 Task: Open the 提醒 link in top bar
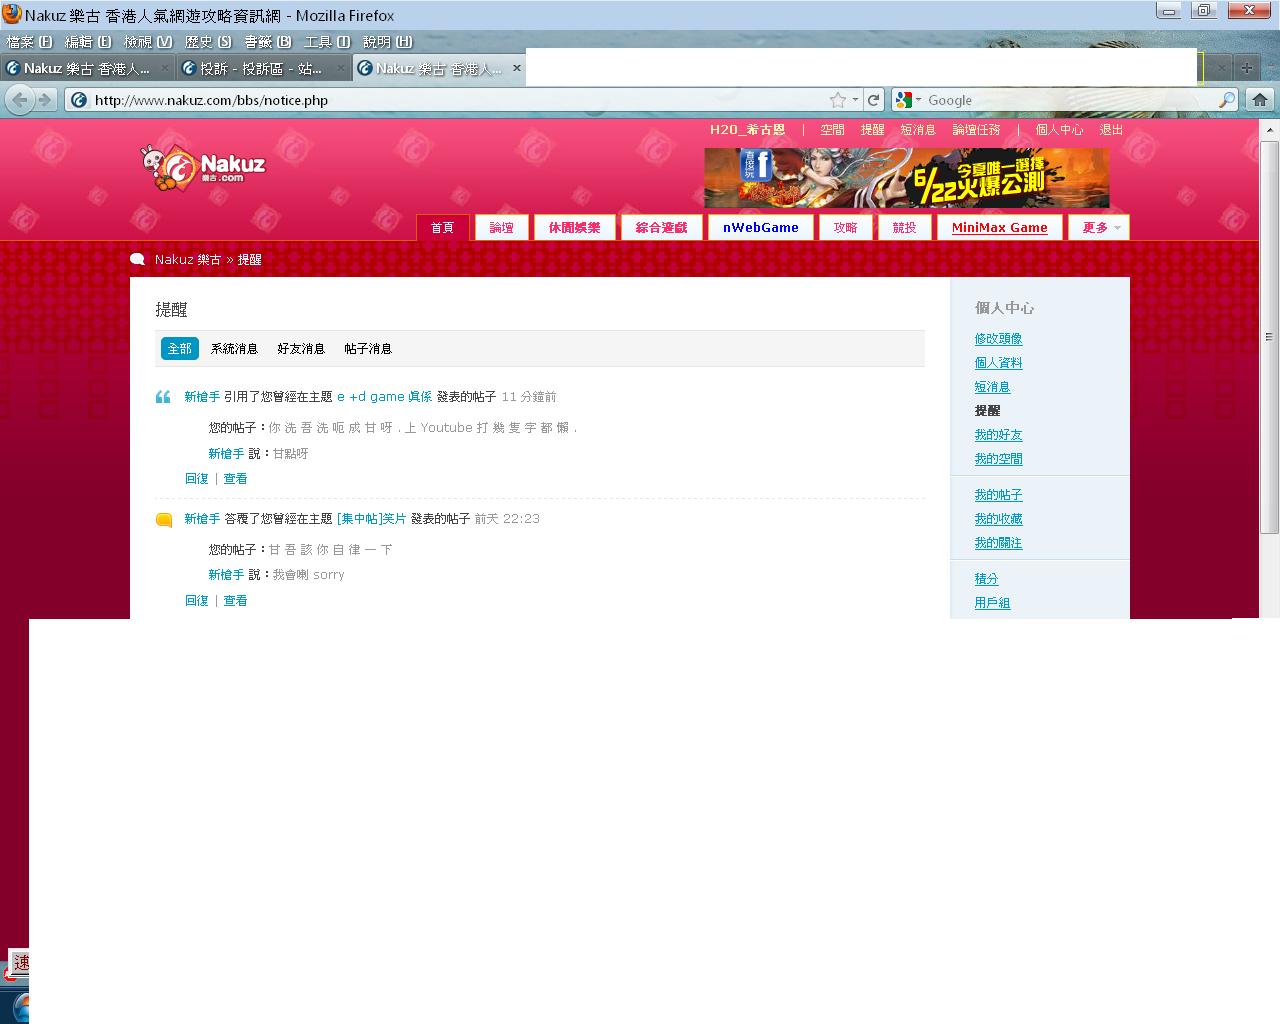(x=873, y=130)
